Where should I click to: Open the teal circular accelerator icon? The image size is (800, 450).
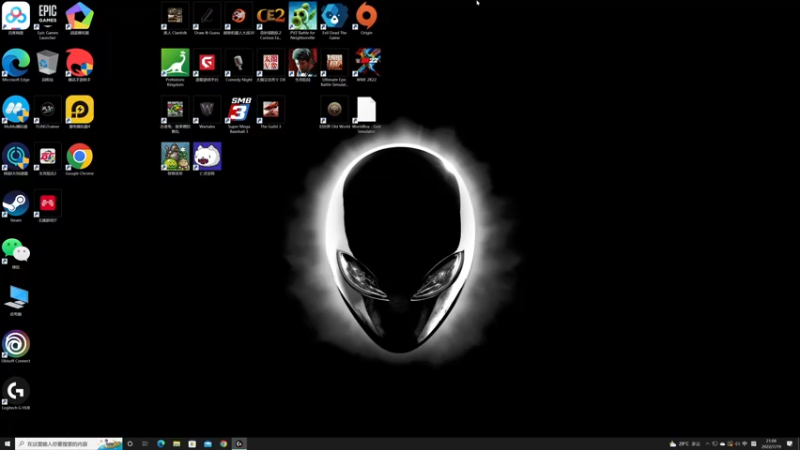click(x=16, y=157)
